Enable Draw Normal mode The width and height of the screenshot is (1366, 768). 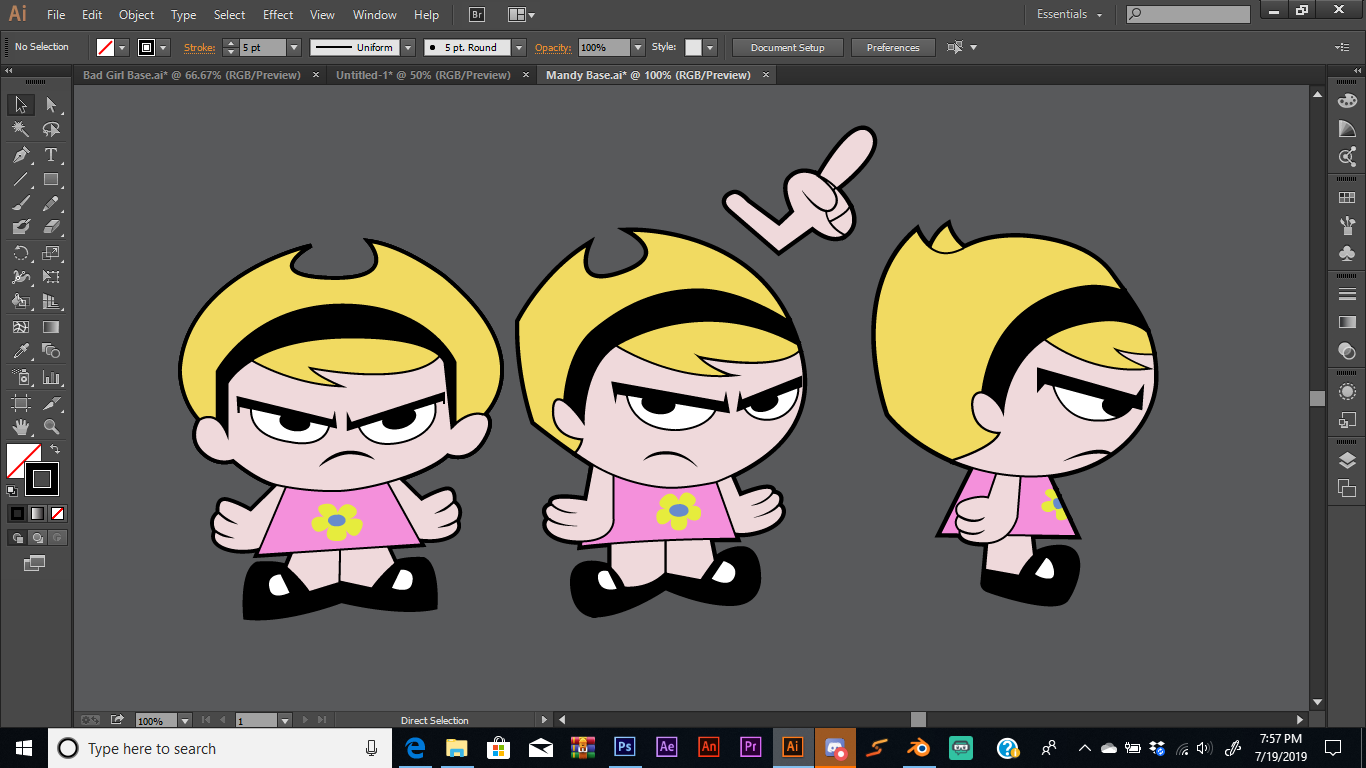(x=17, y=538)
